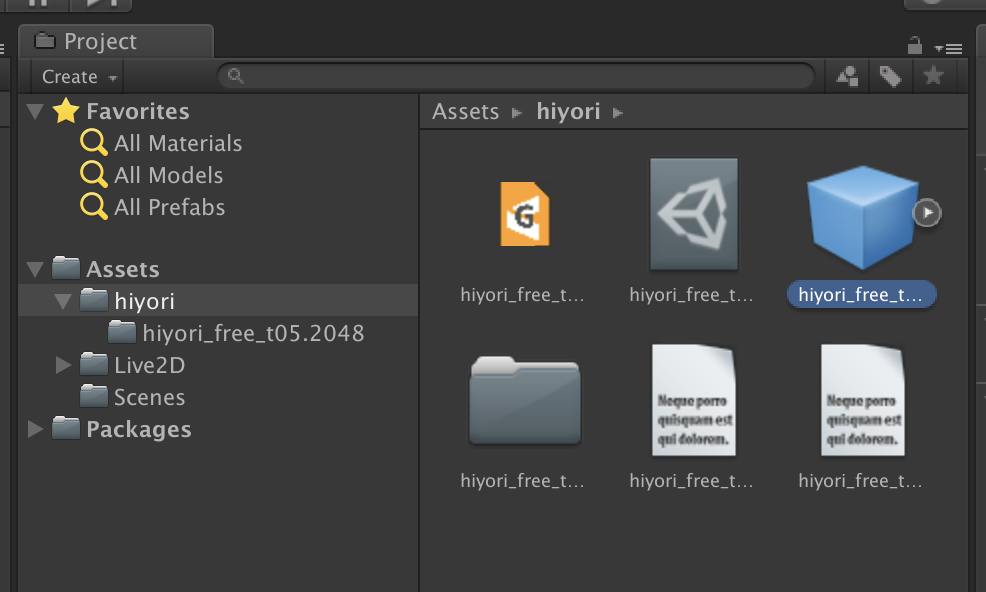The image size is (986, 592).
Task: Click the search by type filter icon
Action: coord(847,76)
